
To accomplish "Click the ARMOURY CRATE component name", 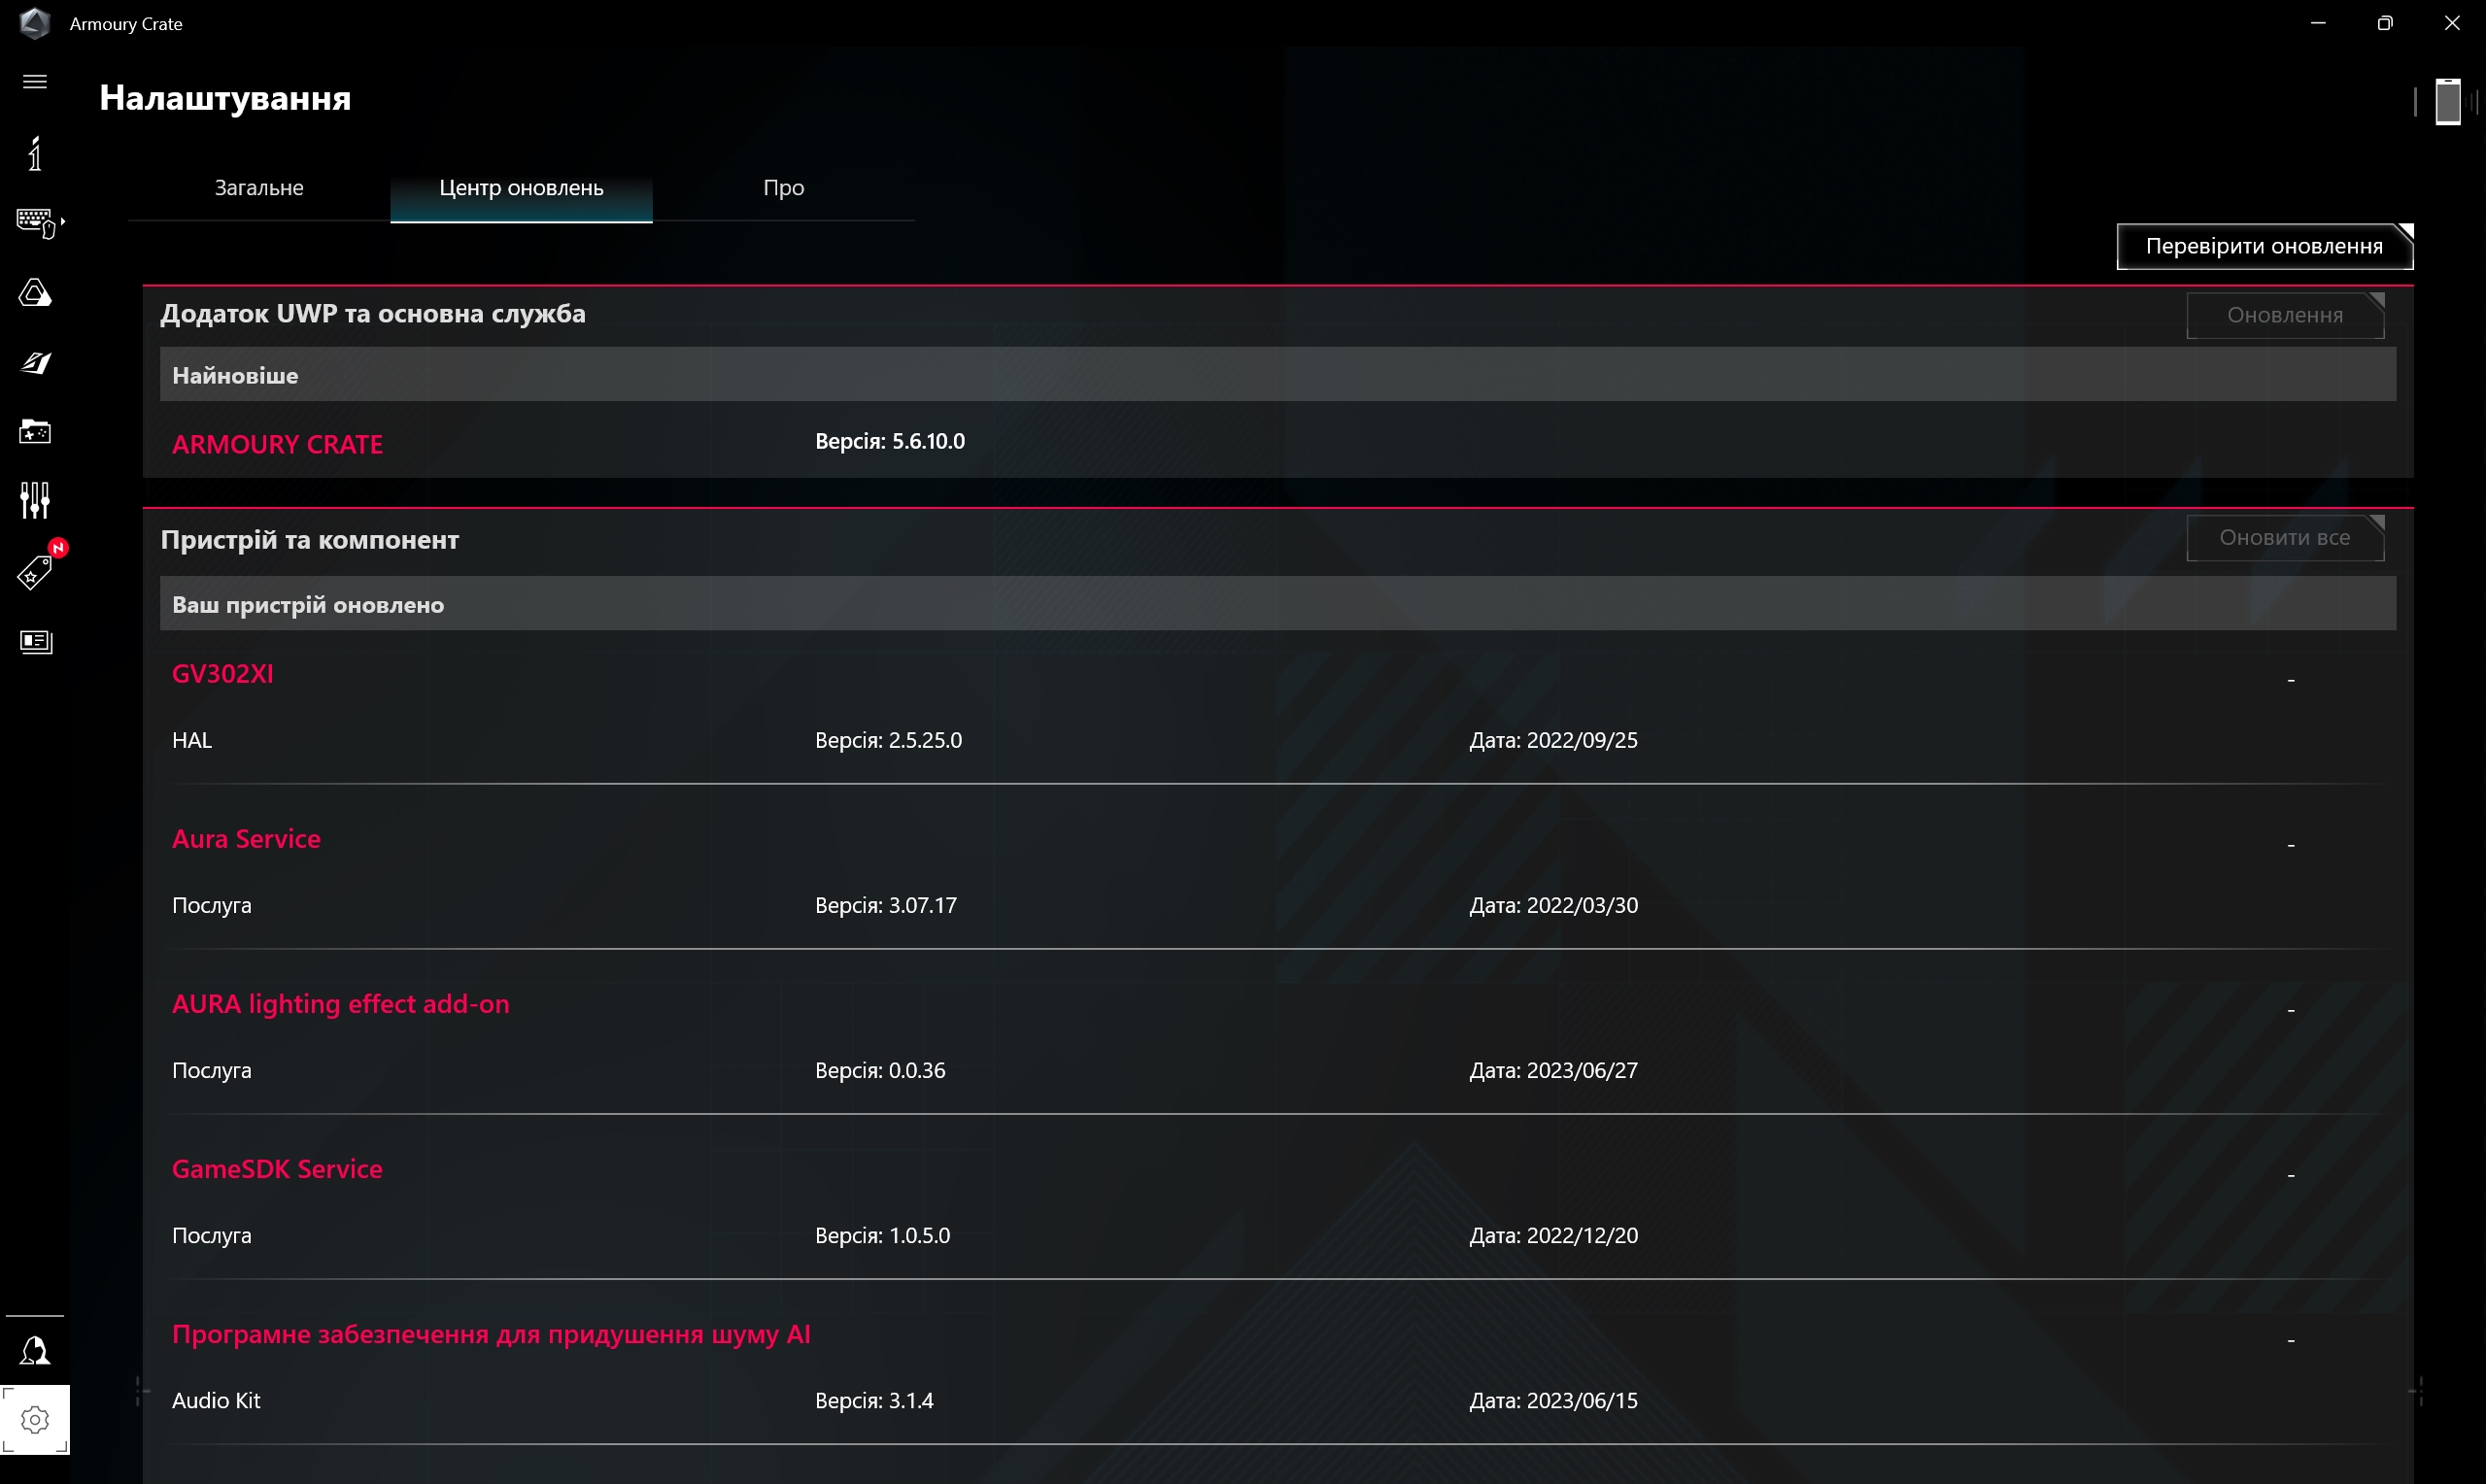I will tap(277, 444).
